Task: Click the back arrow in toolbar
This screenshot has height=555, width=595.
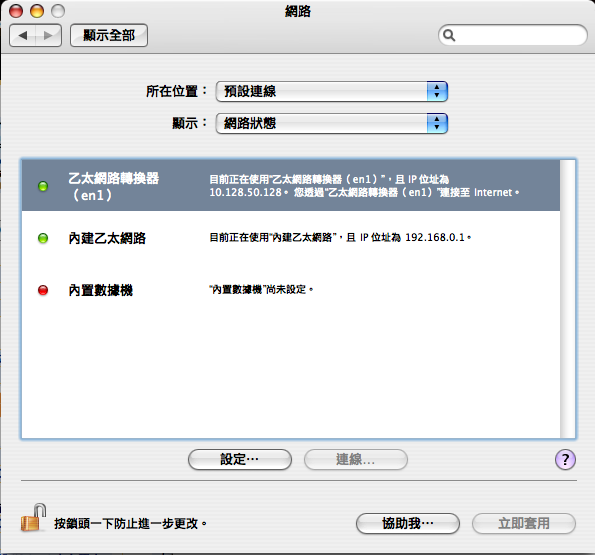Action: [x=22, y=36]
